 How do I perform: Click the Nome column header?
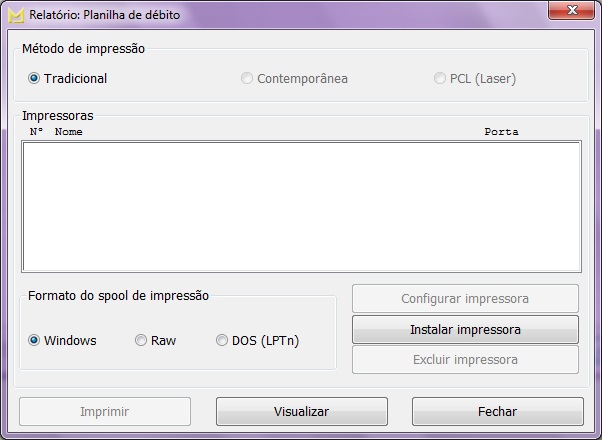tap(68, 131)
